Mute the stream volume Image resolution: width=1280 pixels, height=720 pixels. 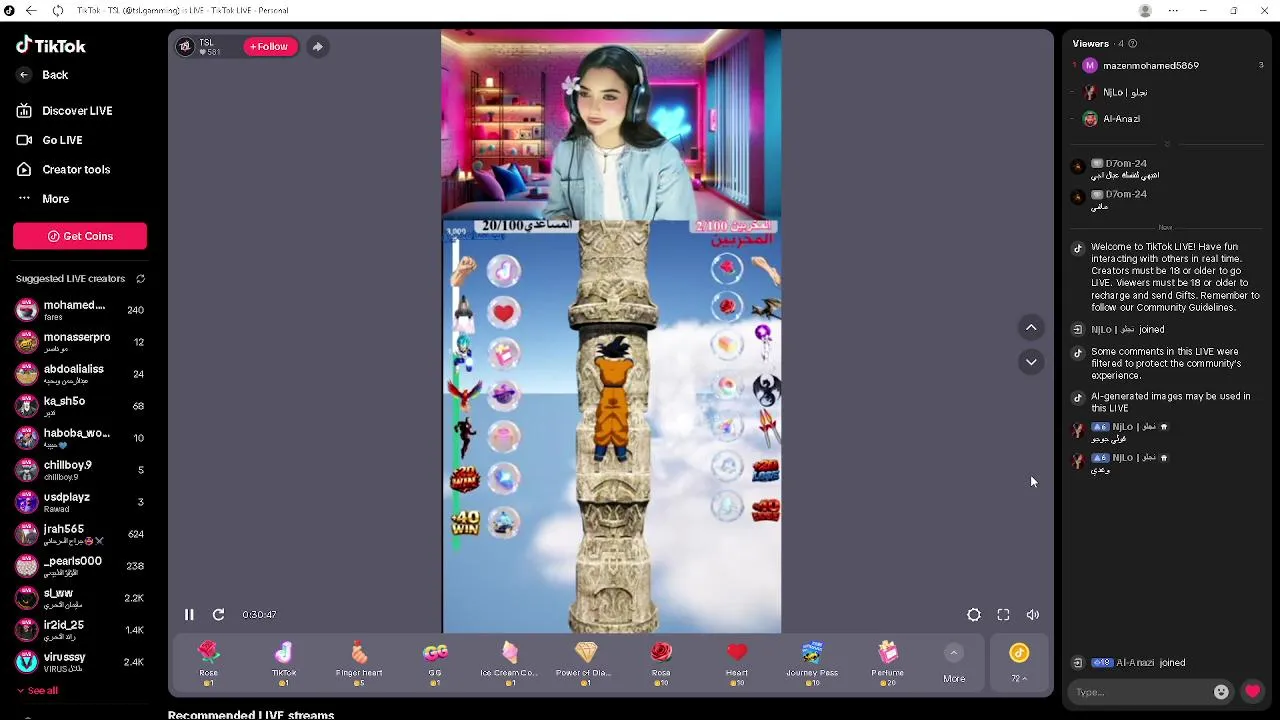(x=1033, y=615)
